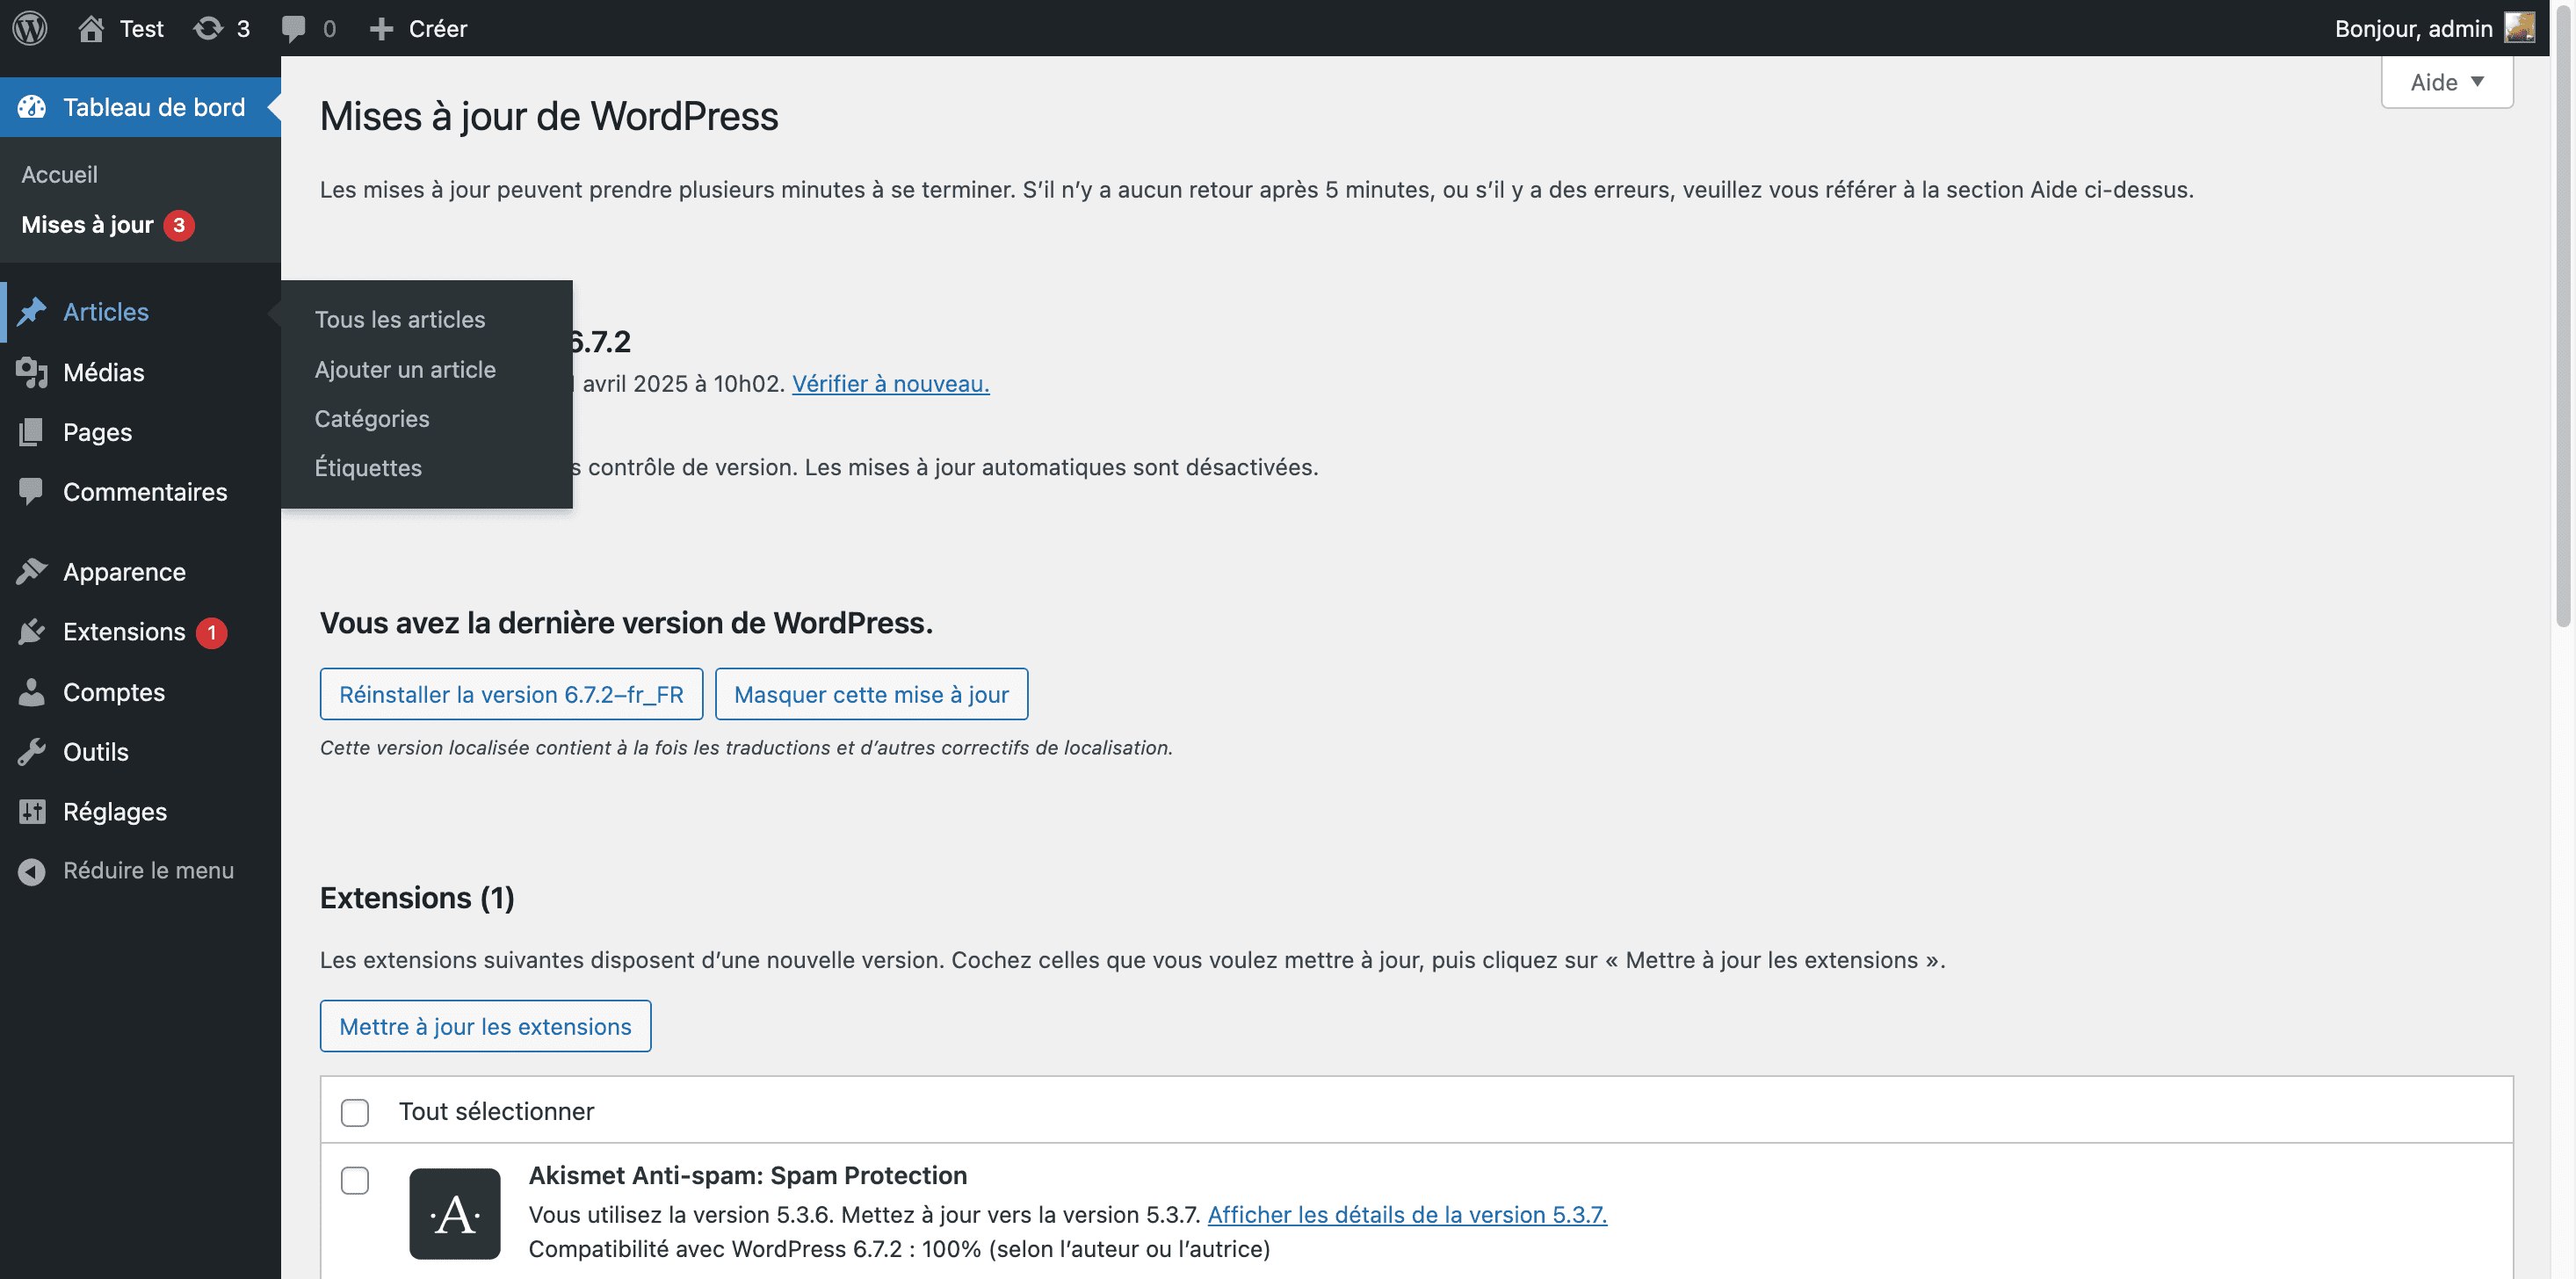Open the comments bubble icon in admin bar

293,28
